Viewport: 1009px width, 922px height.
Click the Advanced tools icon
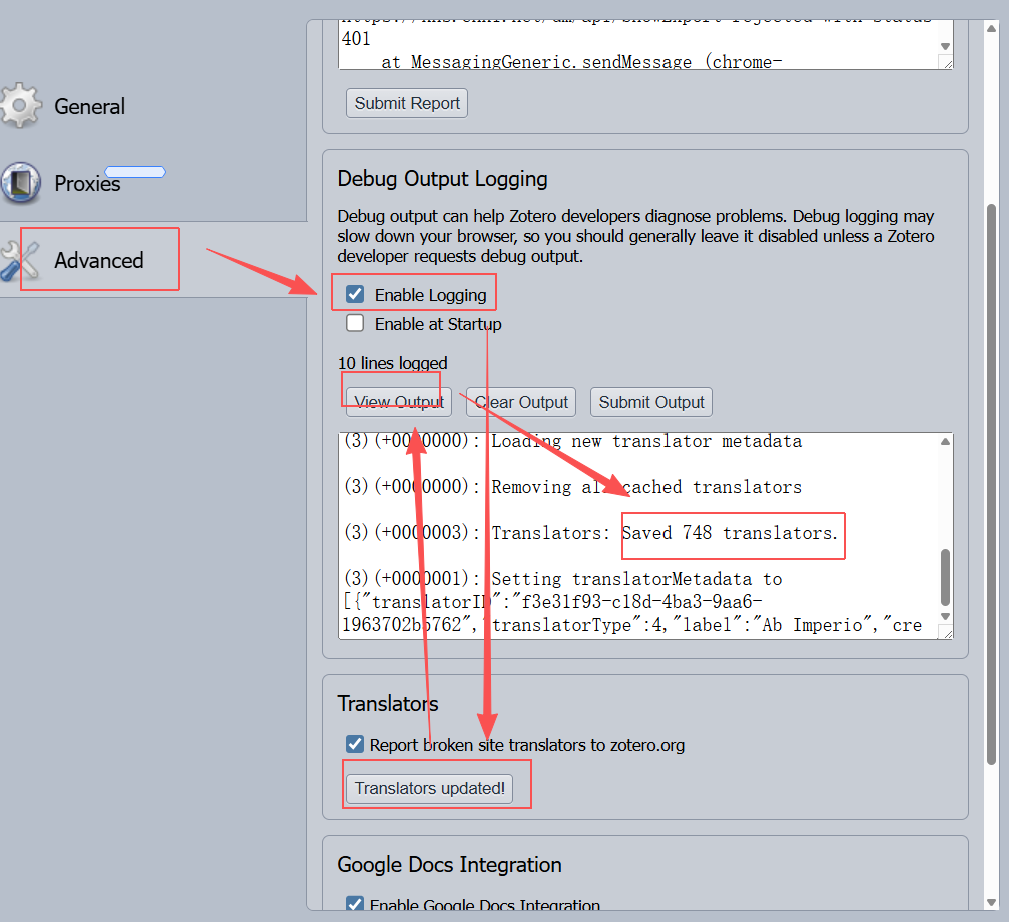pyautogui.click(x=19, y=261)
